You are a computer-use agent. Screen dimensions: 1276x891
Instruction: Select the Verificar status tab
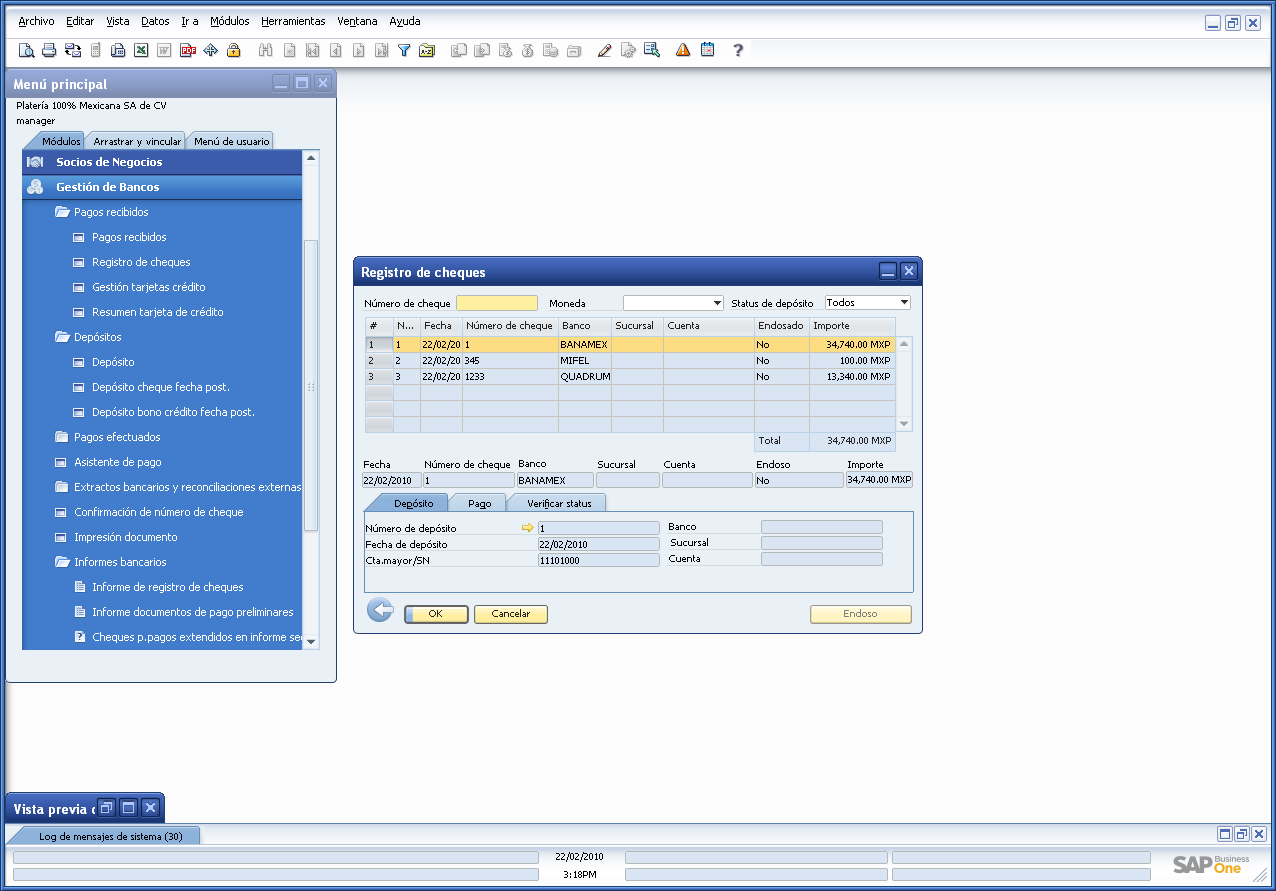pos(556,503)
